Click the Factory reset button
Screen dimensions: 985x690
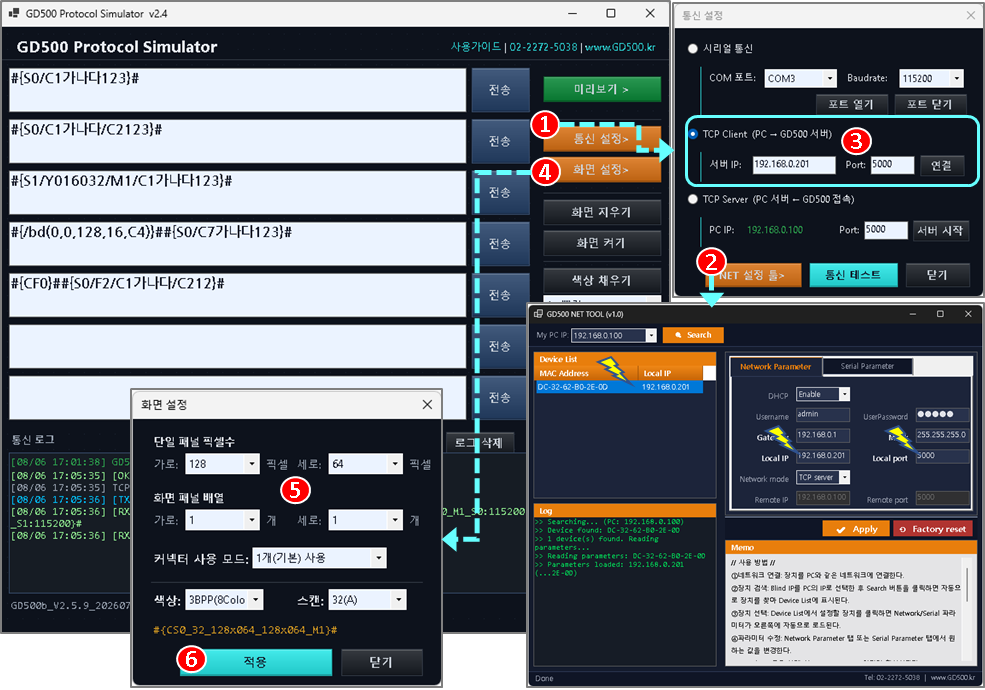[933, 529]
